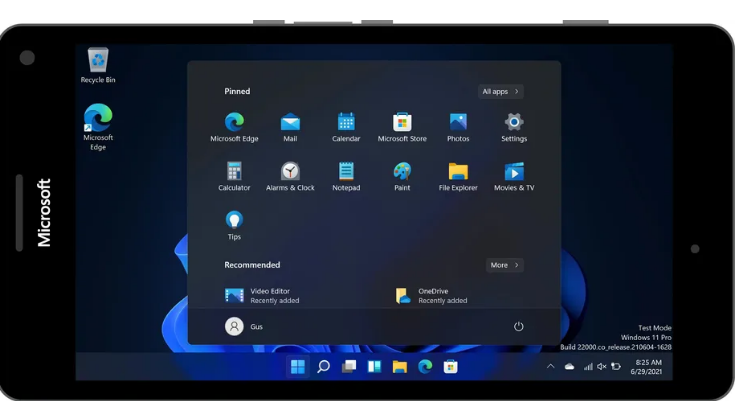Click the battery tray icon
Screen dimensions: 737x401
[616, 366]
